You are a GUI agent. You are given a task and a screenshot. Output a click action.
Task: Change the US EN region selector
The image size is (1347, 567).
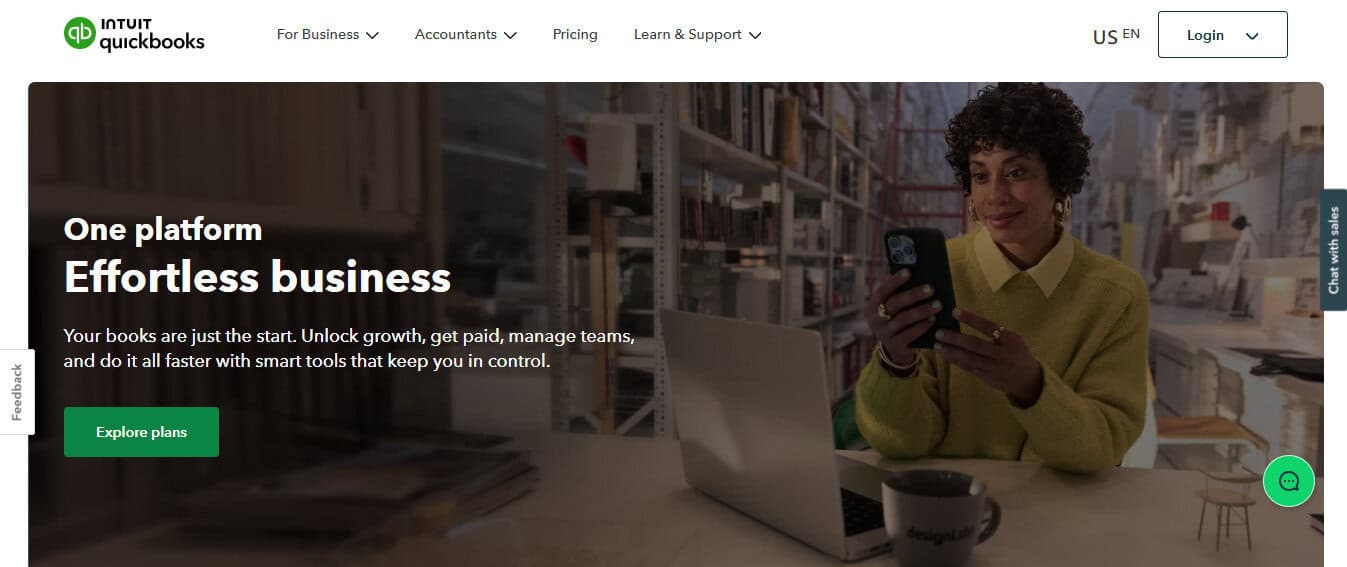[x=1116, y=36]
